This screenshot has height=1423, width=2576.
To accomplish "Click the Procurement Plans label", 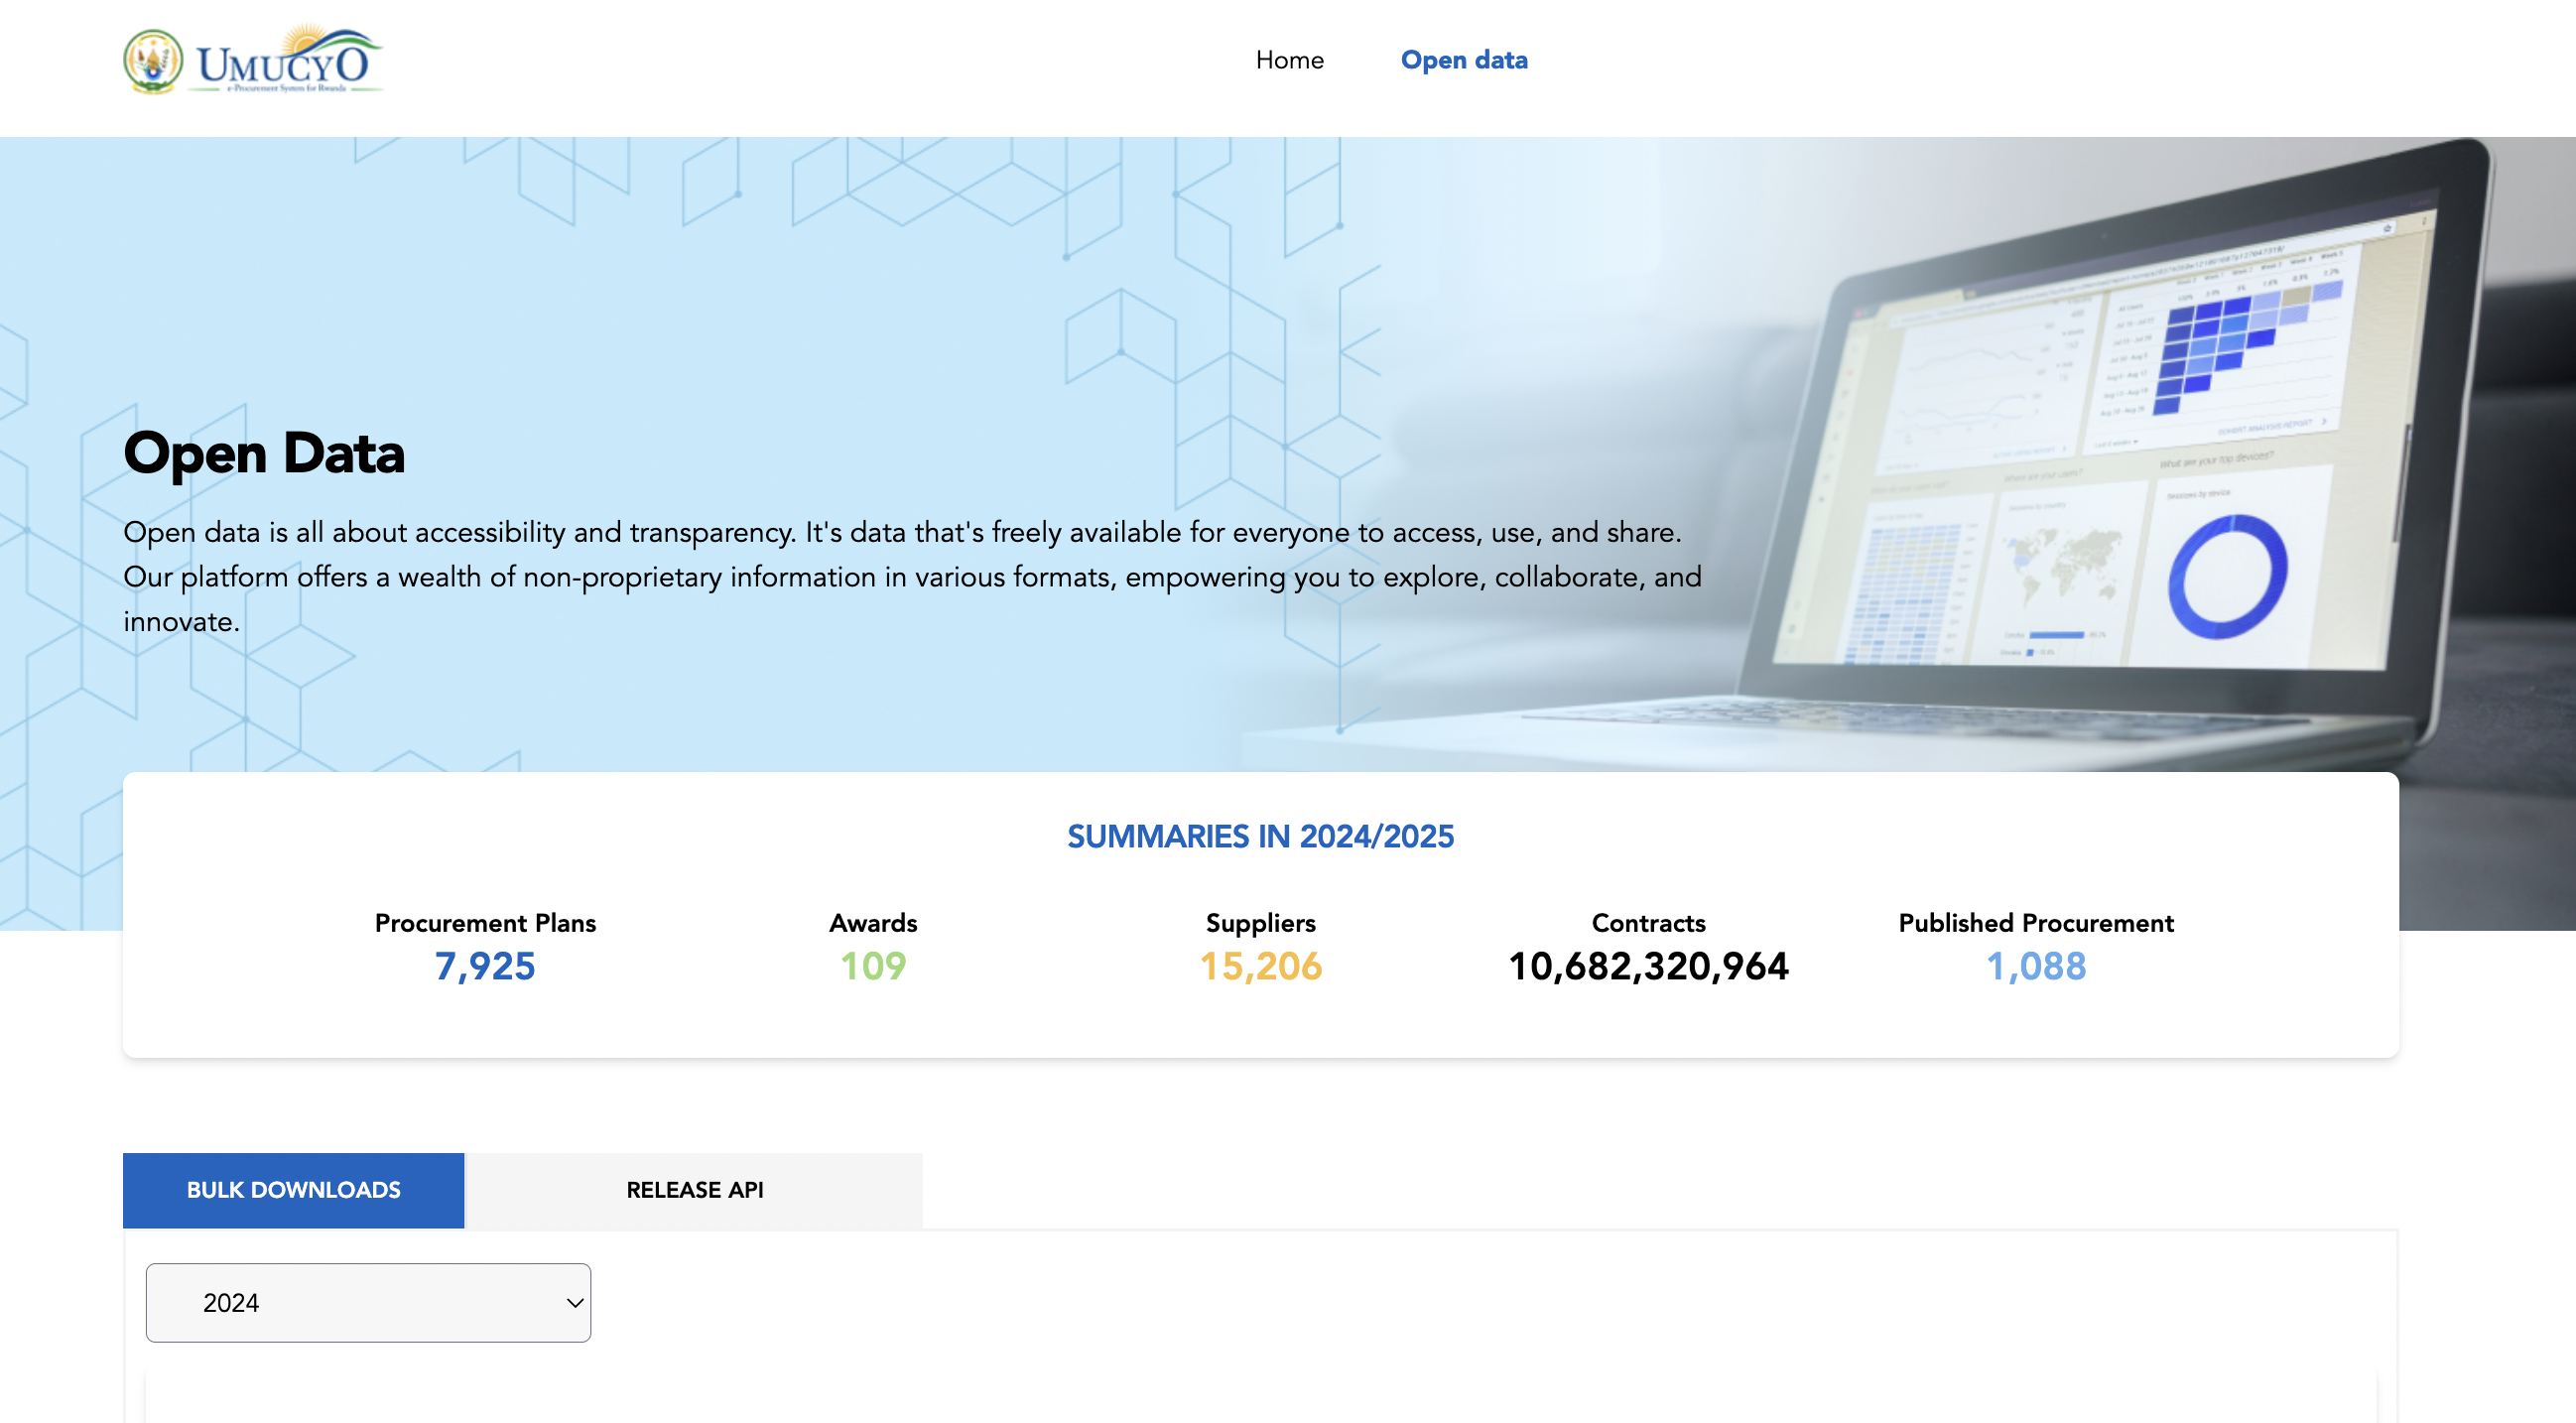I will [485, 922].
